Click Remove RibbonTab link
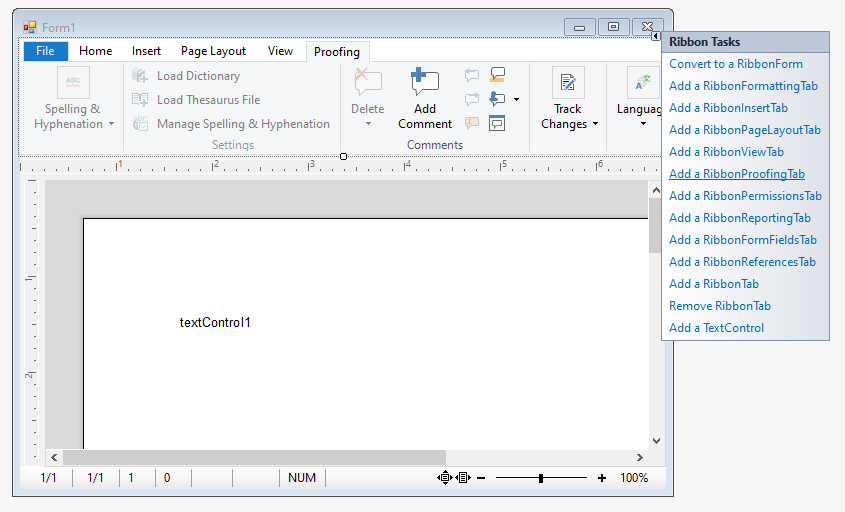845x512 pixels. tap(720, 306)
